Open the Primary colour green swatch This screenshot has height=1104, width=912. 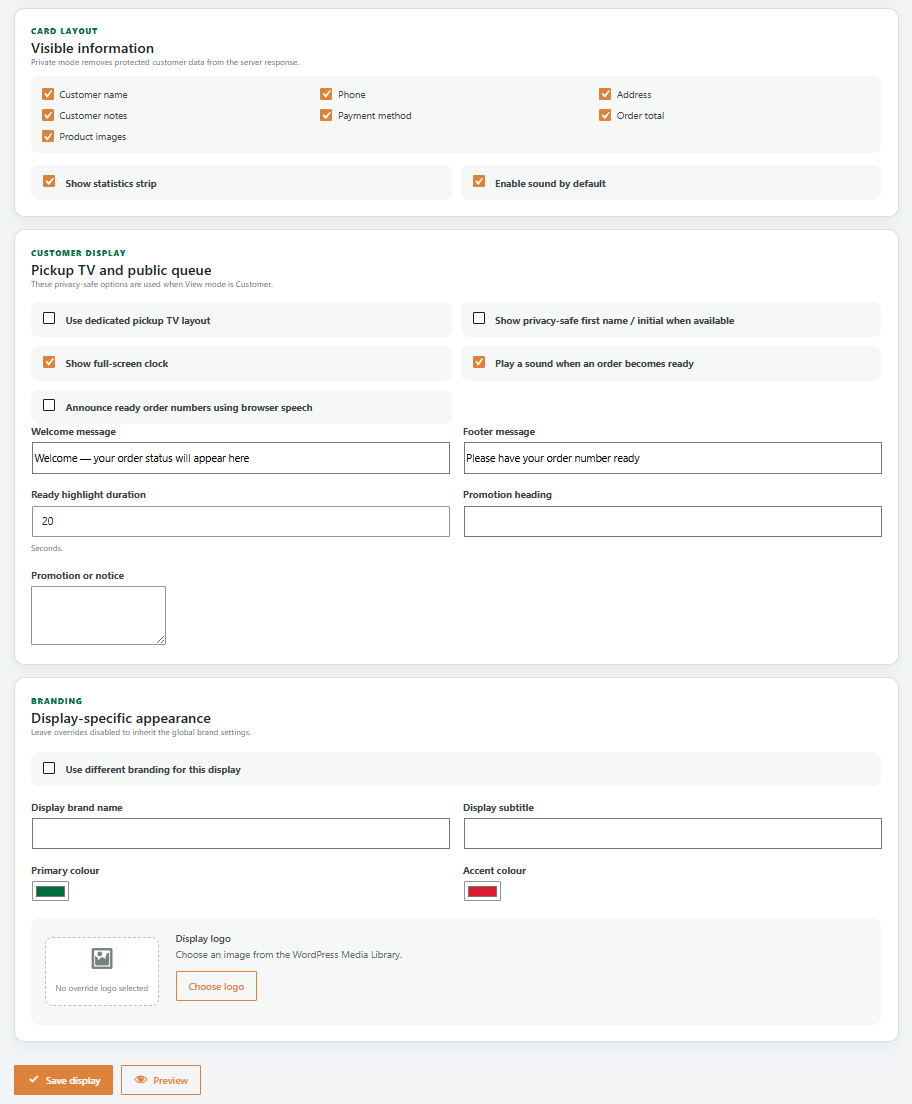(x=50, y=891)
